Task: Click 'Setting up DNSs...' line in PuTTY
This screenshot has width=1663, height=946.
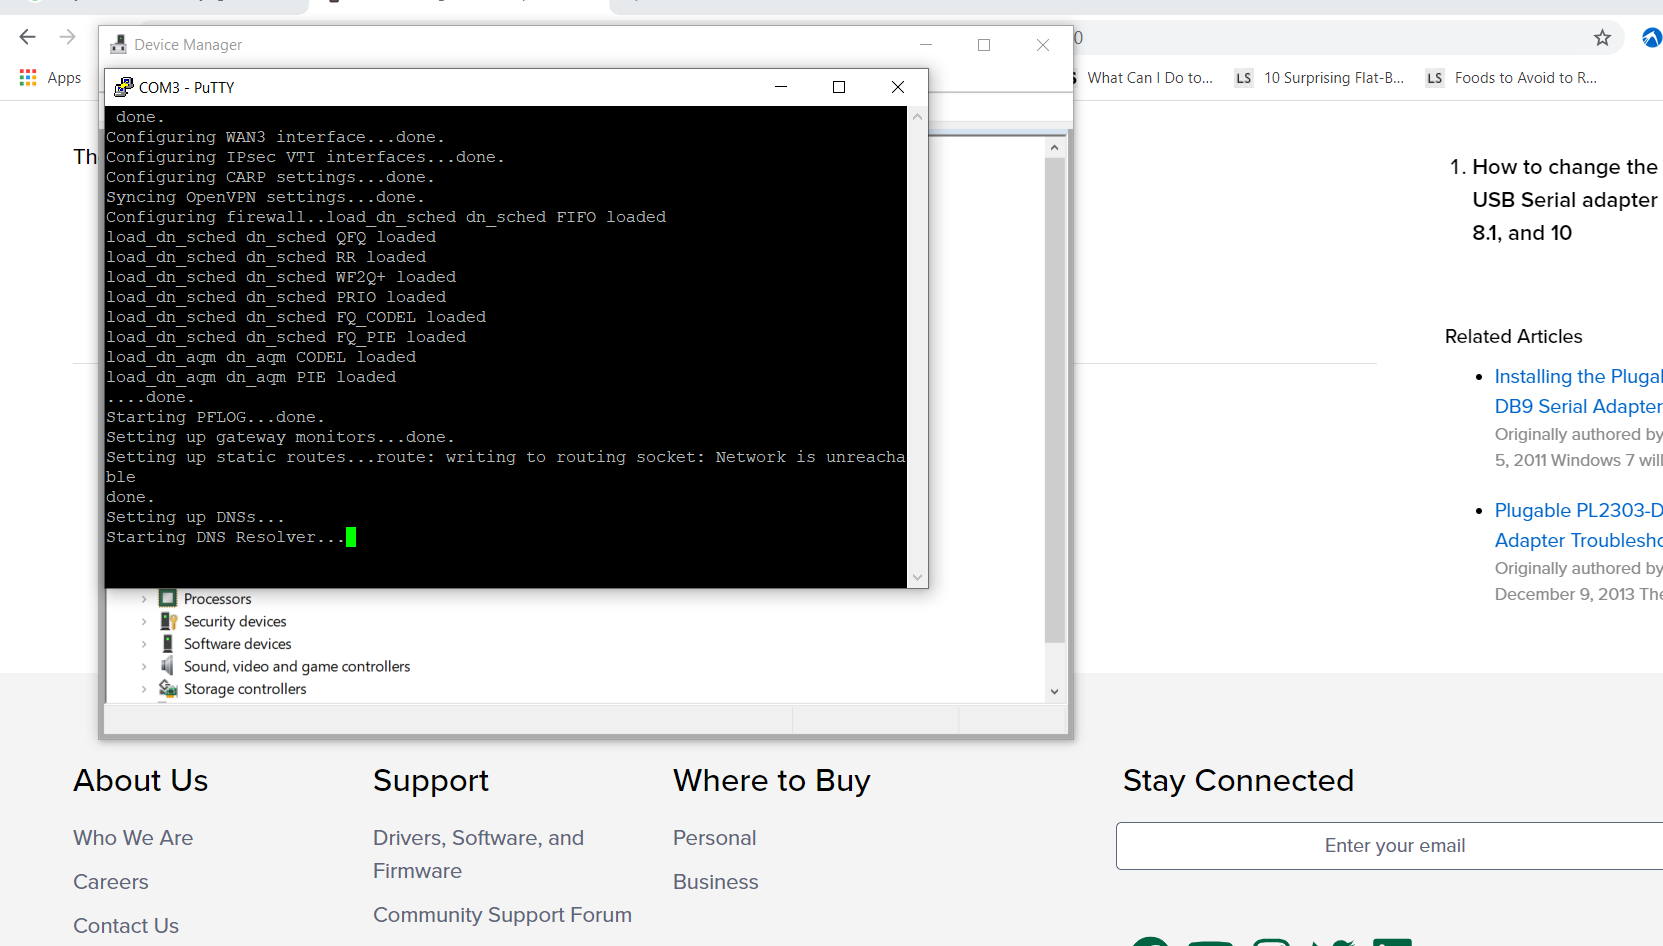Action: pos(195,517)
